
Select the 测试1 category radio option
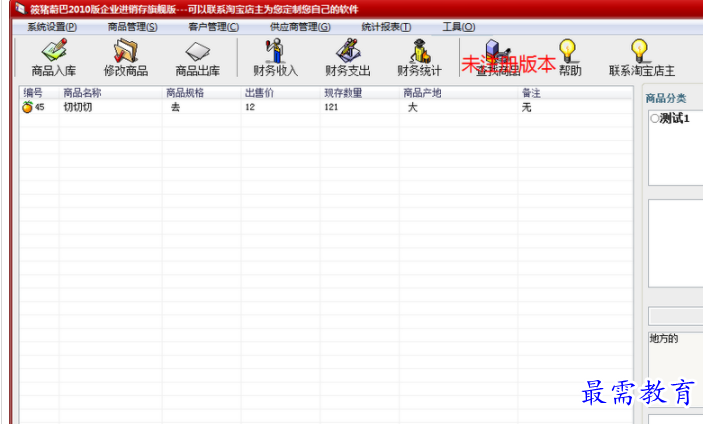tap(655, 119)
